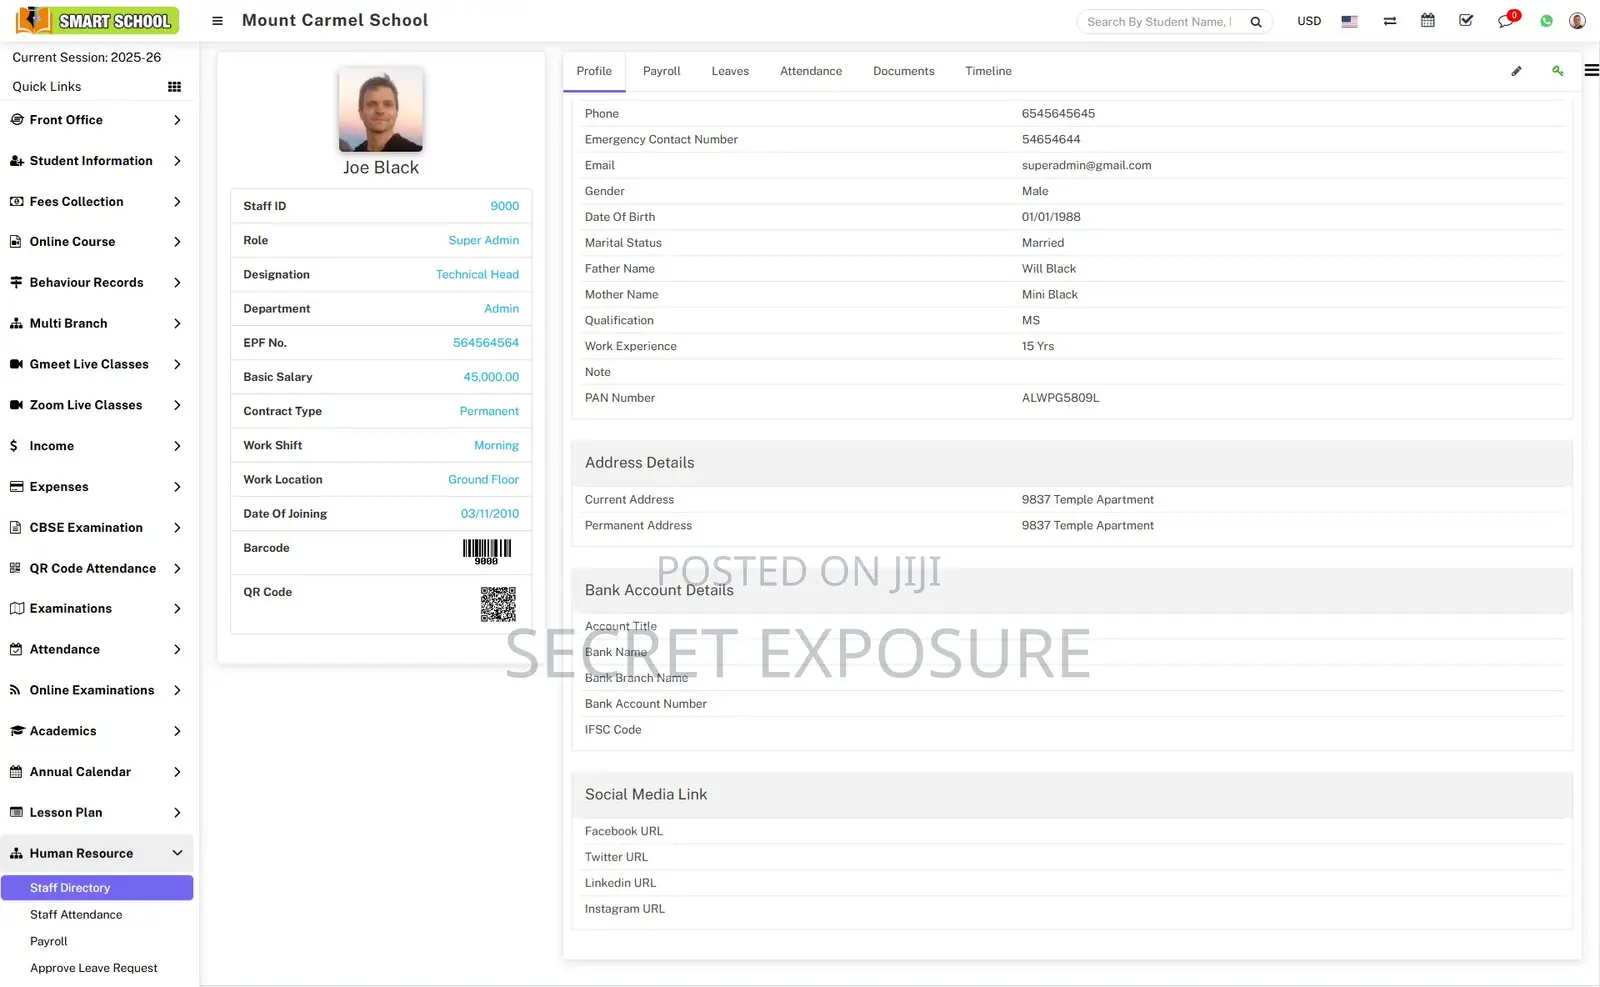Click the Basic Salary 45,000.00 value
Screen dimensions: 1600x987
tap(491, 377)
